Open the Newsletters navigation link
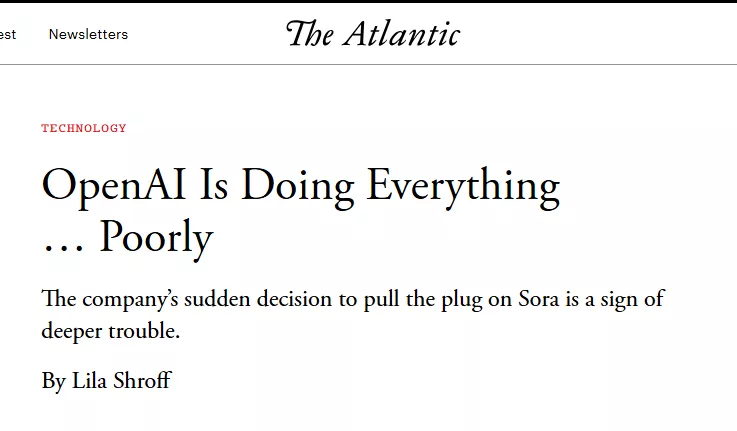 88,34
